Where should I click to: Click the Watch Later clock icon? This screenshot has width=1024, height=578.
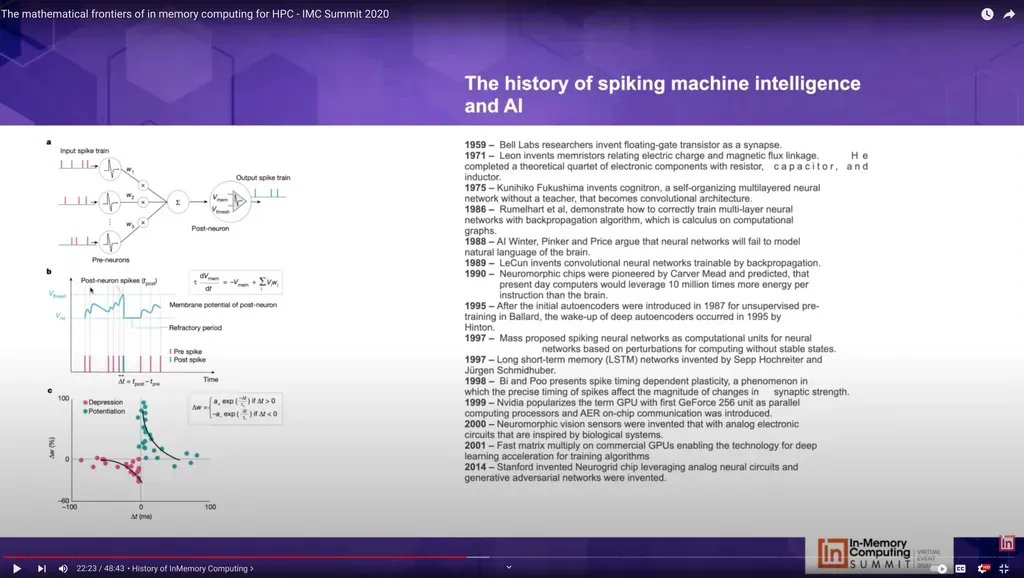point(987,14)
